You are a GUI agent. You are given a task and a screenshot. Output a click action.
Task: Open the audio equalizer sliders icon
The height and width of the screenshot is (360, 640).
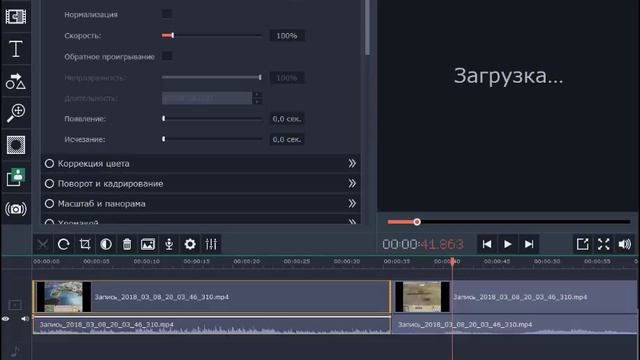click(x=211, y=244)
